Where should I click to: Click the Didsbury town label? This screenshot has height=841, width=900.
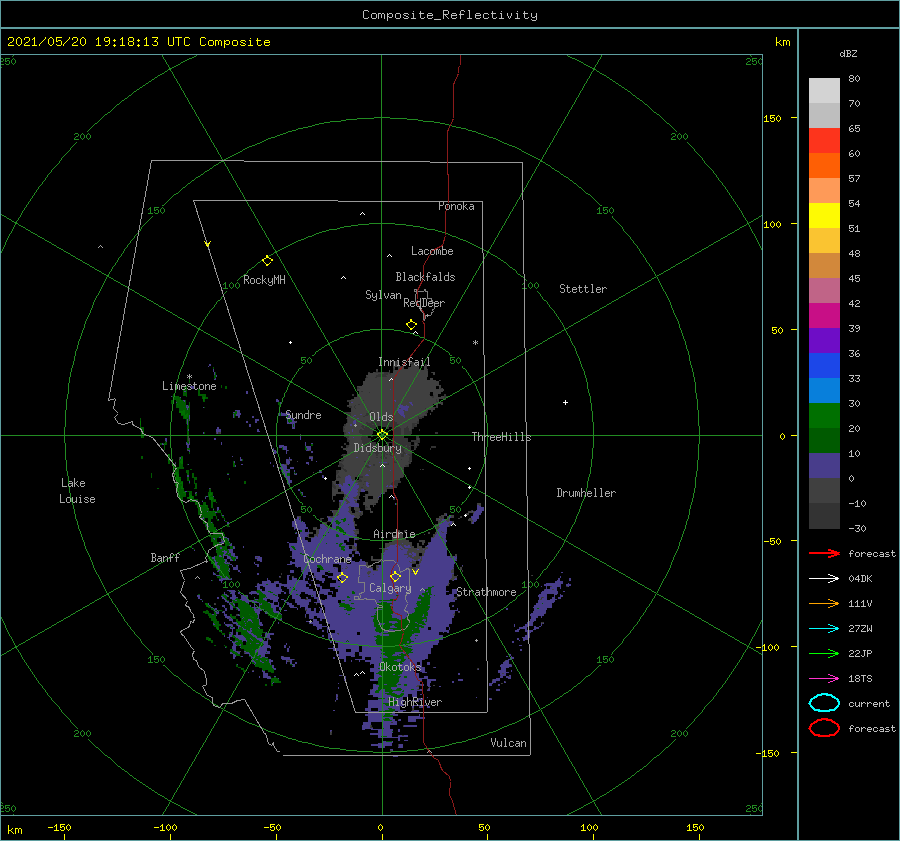377,448
